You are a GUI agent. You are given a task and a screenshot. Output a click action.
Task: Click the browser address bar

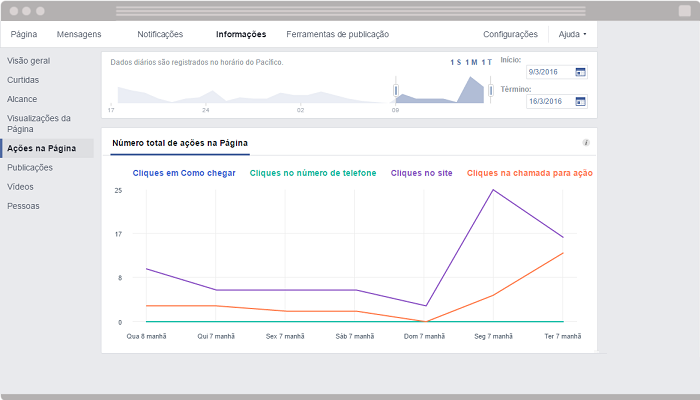click(x=351, y=11)
